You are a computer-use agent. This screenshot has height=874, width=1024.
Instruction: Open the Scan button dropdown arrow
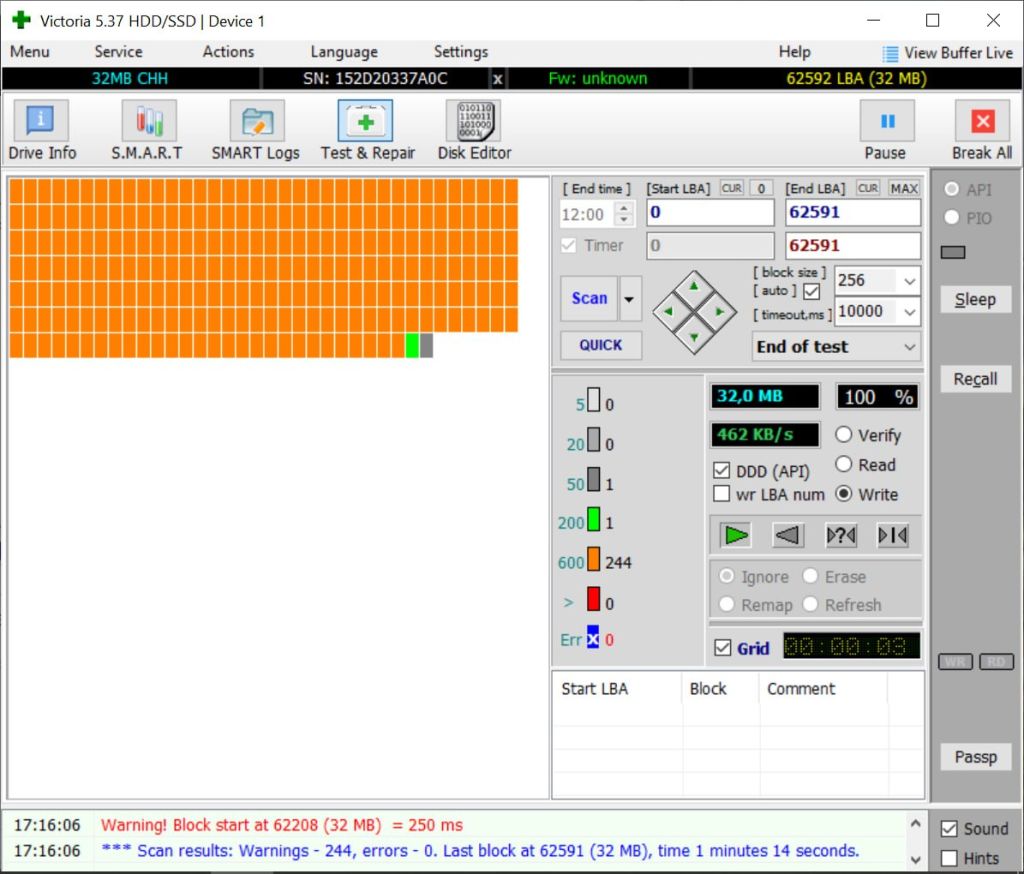pos(630,299)
